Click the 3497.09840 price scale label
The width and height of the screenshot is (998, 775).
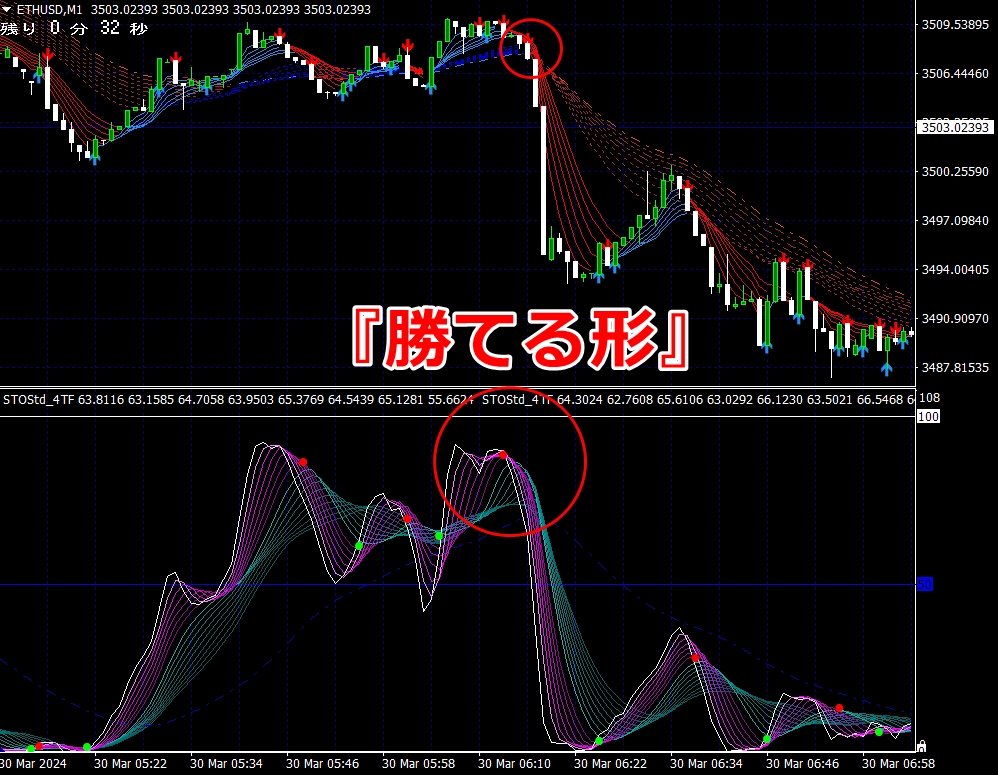(x=955, y=221)
